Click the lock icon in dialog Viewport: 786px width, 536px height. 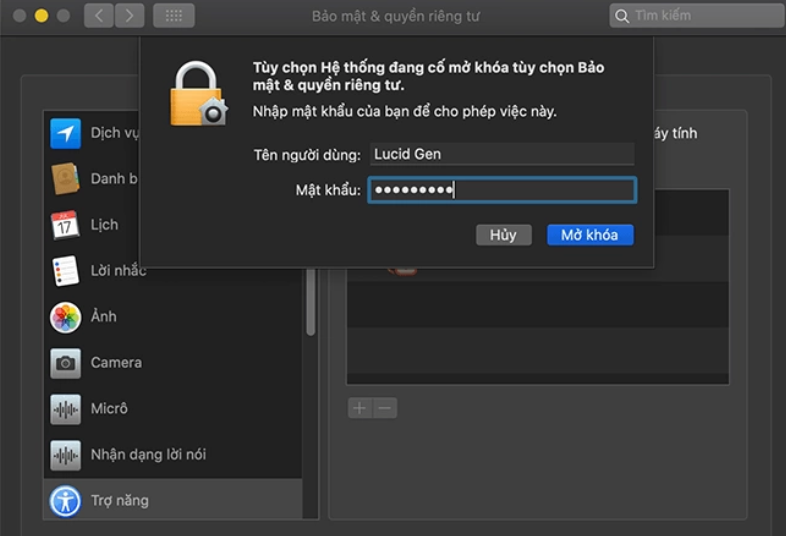(x=199, y=94)
